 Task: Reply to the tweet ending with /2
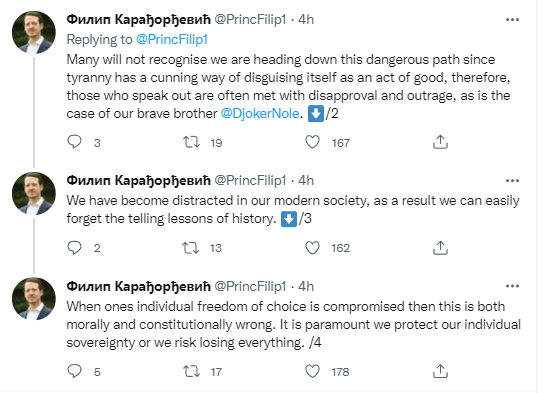[x=74, y=142]
